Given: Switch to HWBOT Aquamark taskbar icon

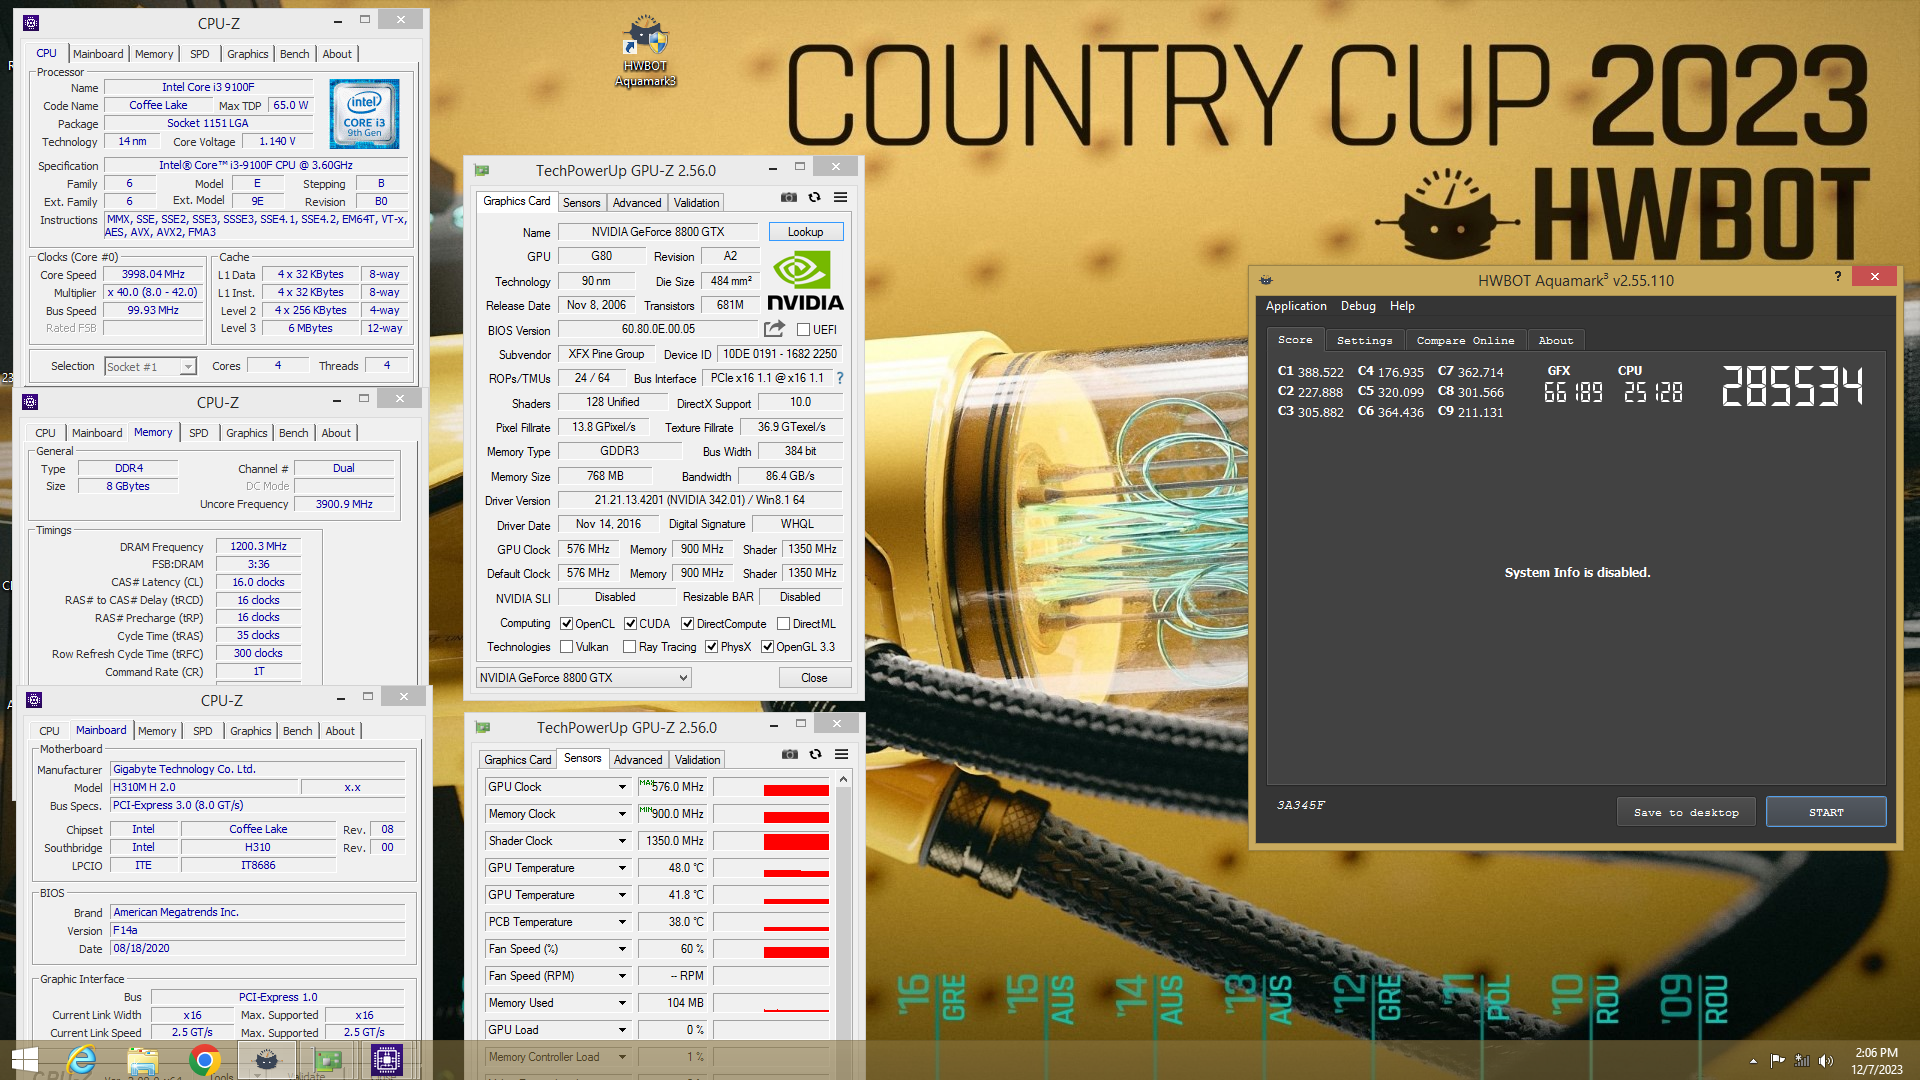Looking at the screenshot, I should click(266, 1060).
